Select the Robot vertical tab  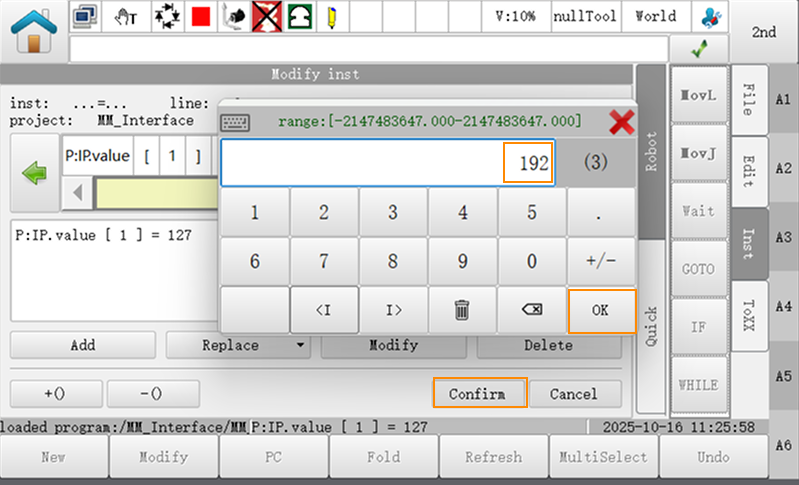tap(651, 152)
